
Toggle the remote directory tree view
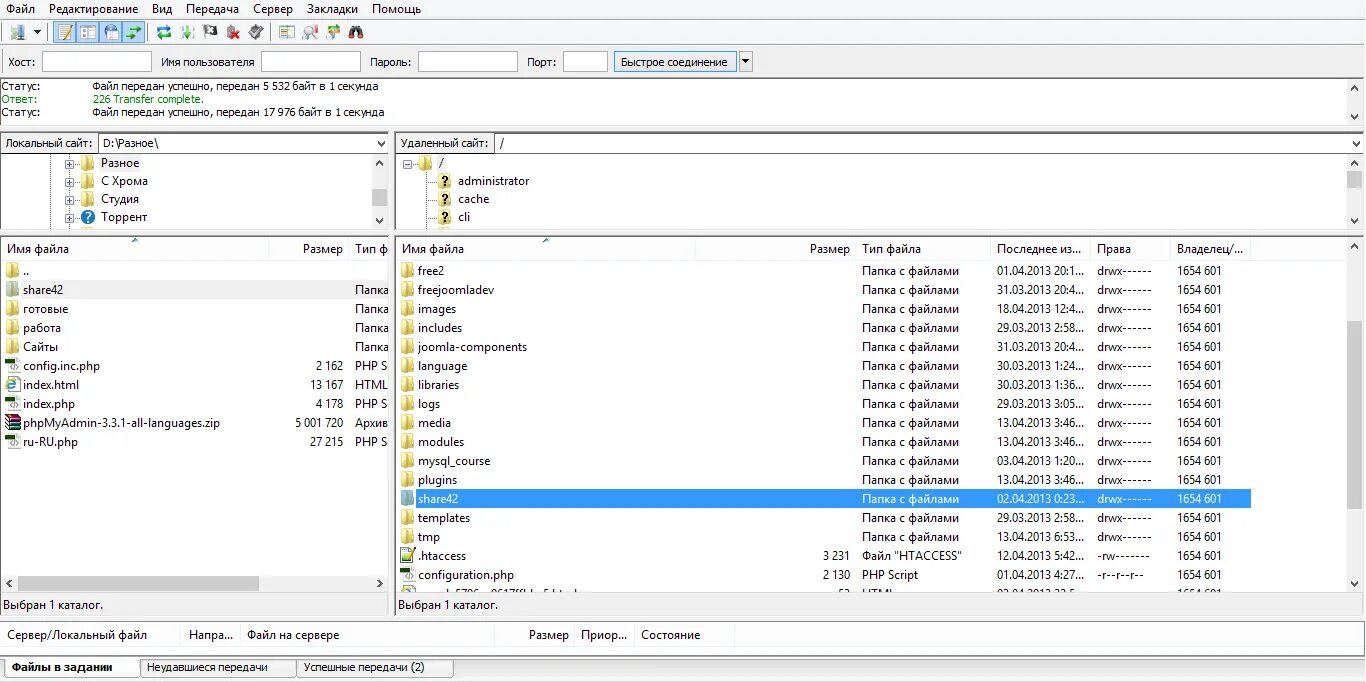(112, 31)
